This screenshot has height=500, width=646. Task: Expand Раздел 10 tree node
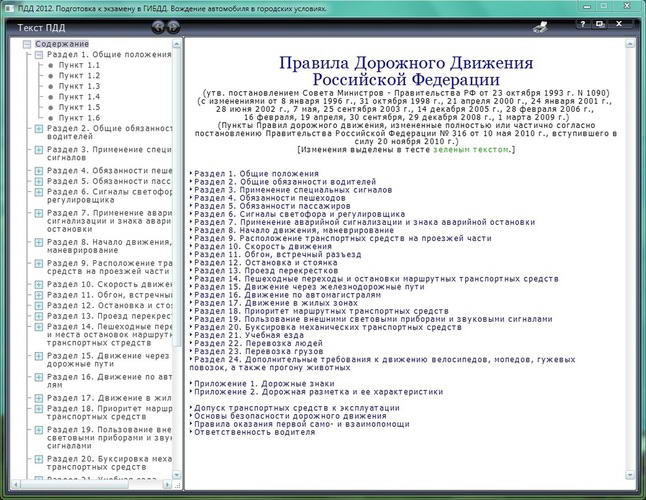pyautogui.click(x=39, y=285)
